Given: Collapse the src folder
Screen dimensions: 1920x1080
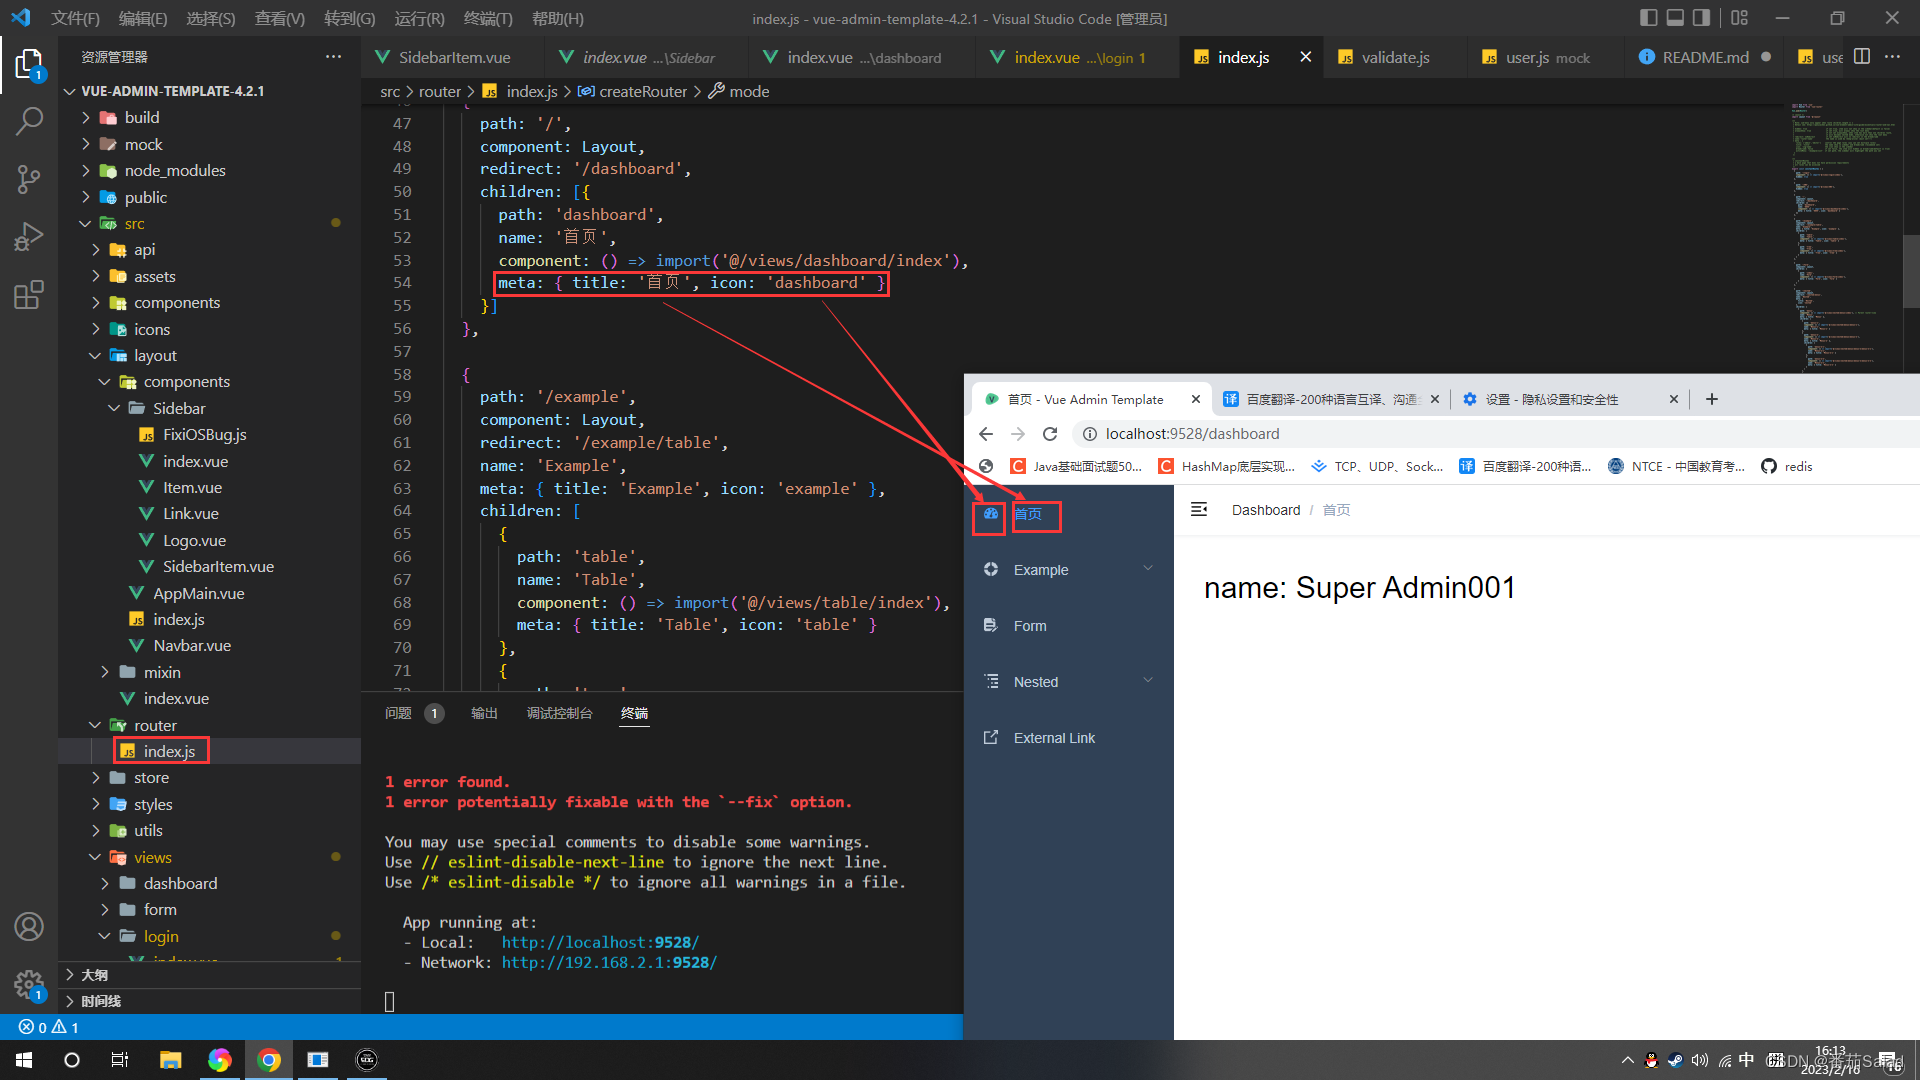Looking at the screenshot, I should 86,223.
